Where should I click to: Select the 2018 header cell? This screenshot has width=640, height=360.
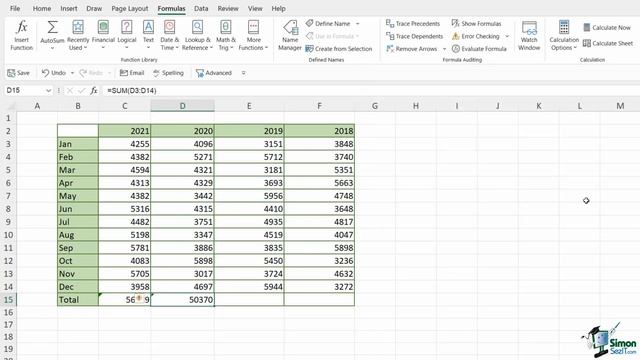(319, 131)
